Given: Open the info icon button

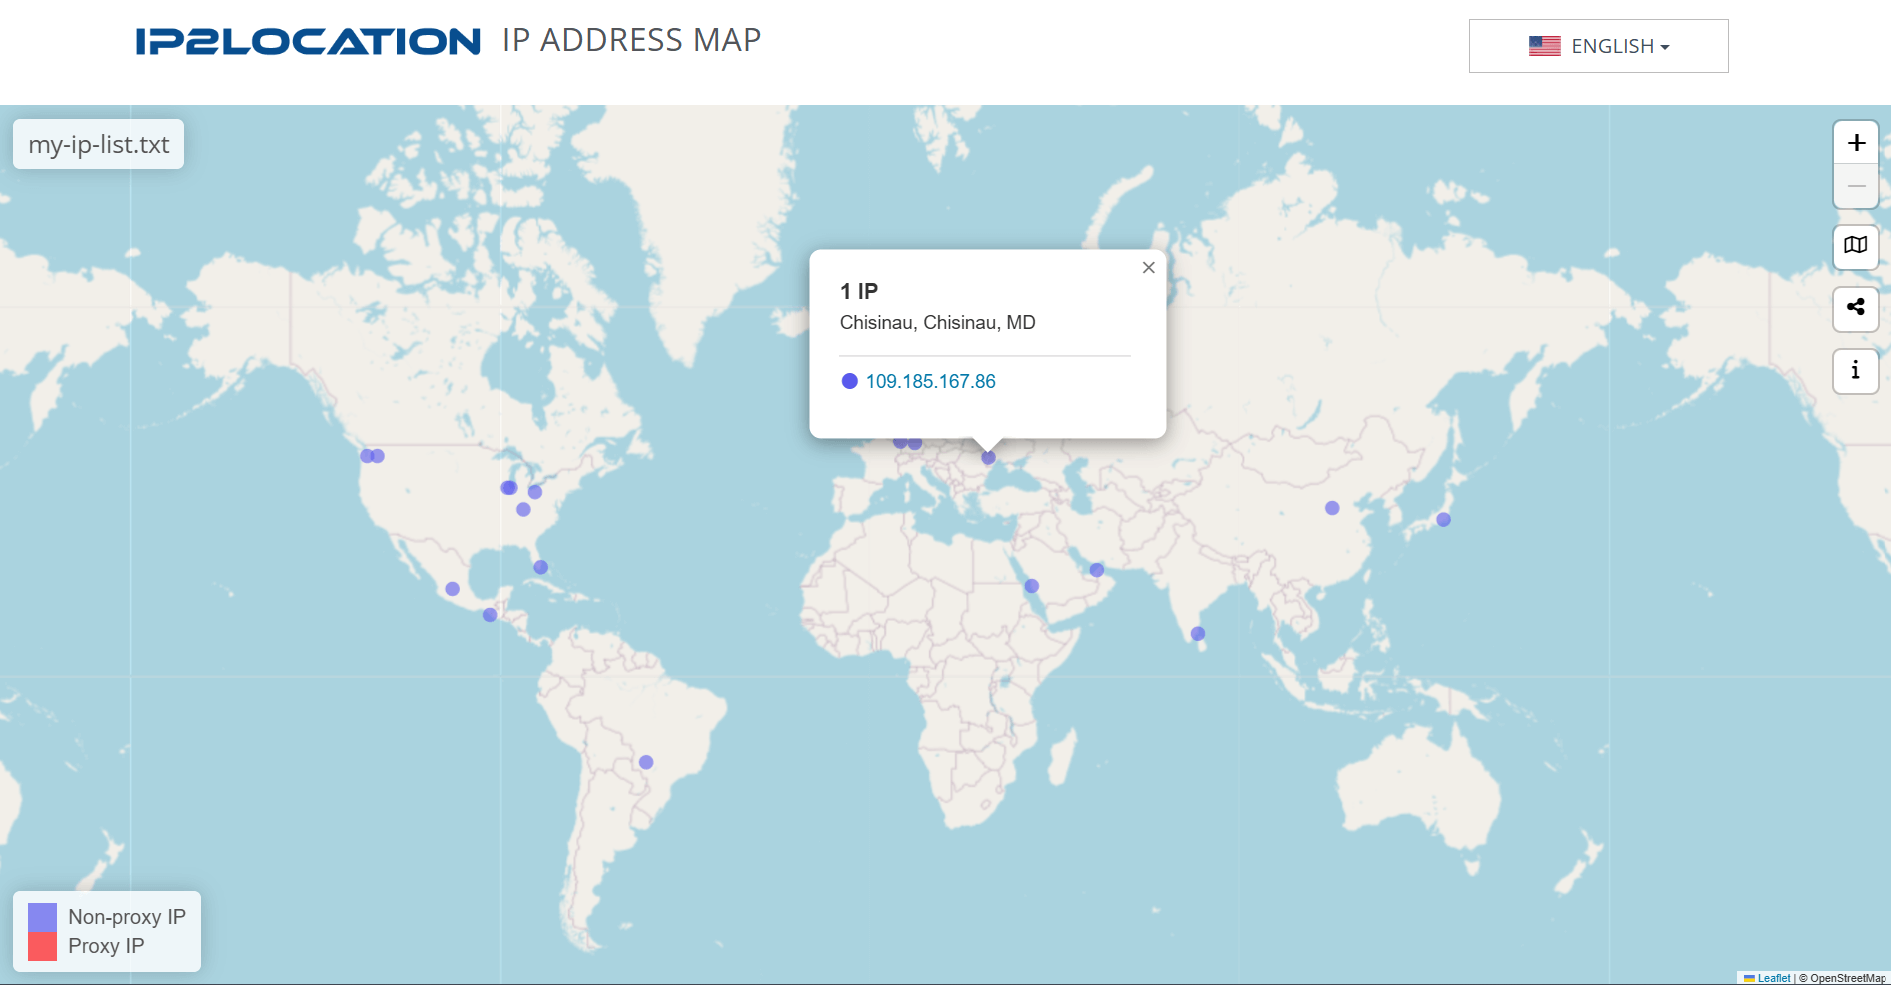Looking at the screenshot, I should tap(1856, 370).
